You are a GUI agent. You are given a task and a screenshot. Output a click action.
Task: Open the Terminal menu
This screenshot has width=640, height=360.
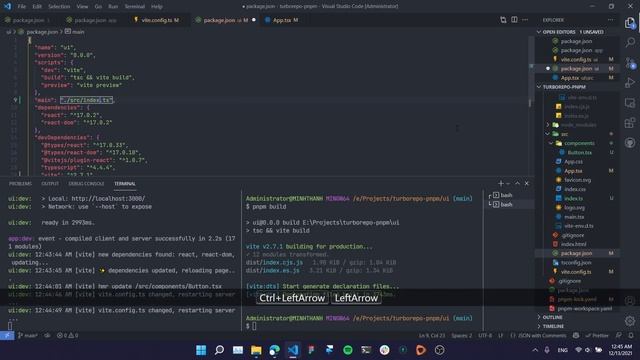pyautogui.click(x=134, y=7)
